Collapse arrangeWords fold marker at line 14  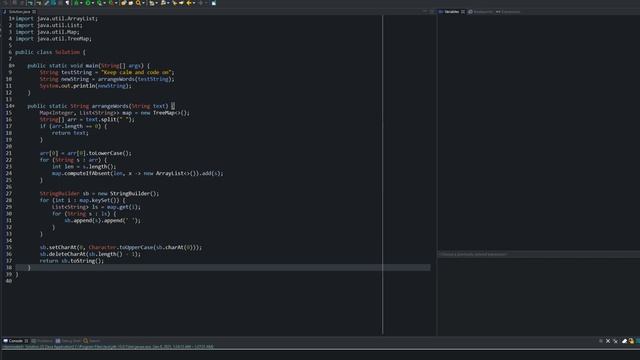point(13,106)
